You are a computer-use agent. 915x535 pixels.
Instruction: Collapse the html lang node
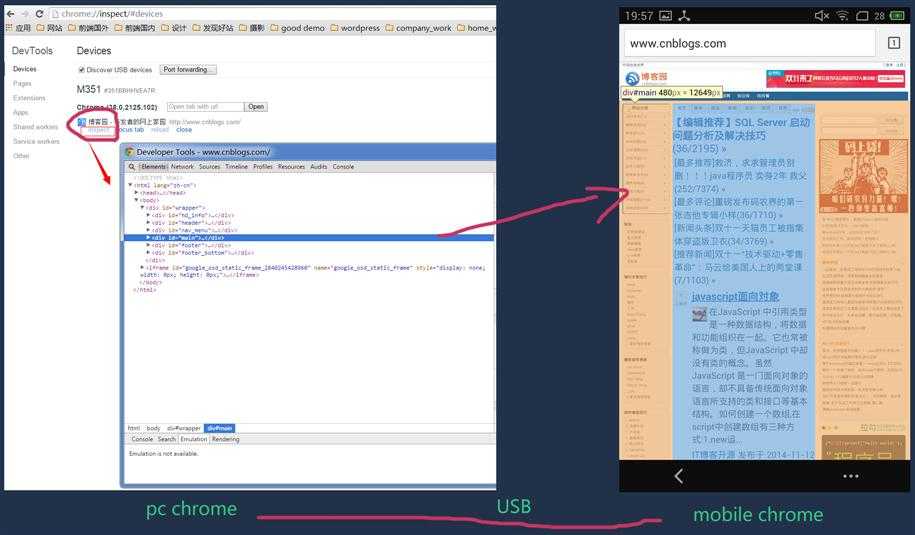pos(130,185)
